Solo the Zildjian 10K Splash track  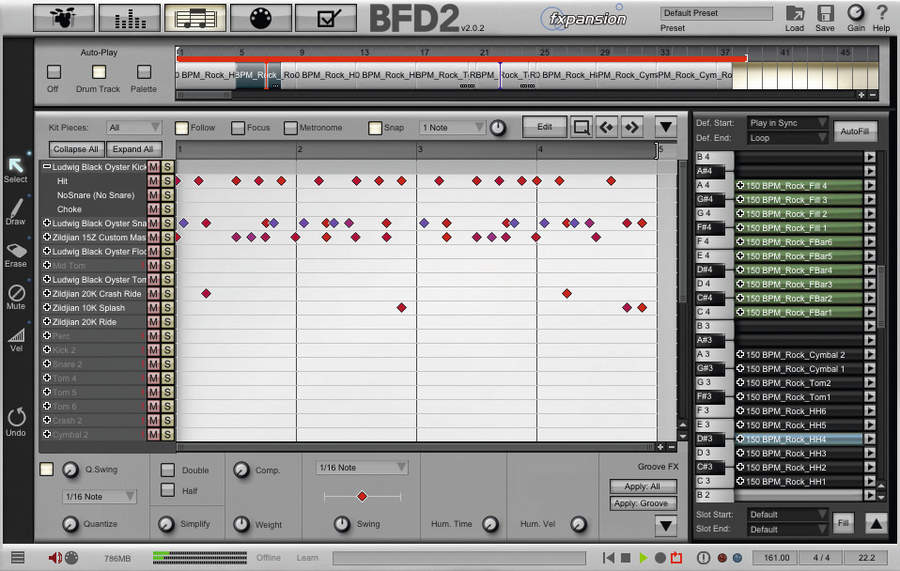pos(167,308)
